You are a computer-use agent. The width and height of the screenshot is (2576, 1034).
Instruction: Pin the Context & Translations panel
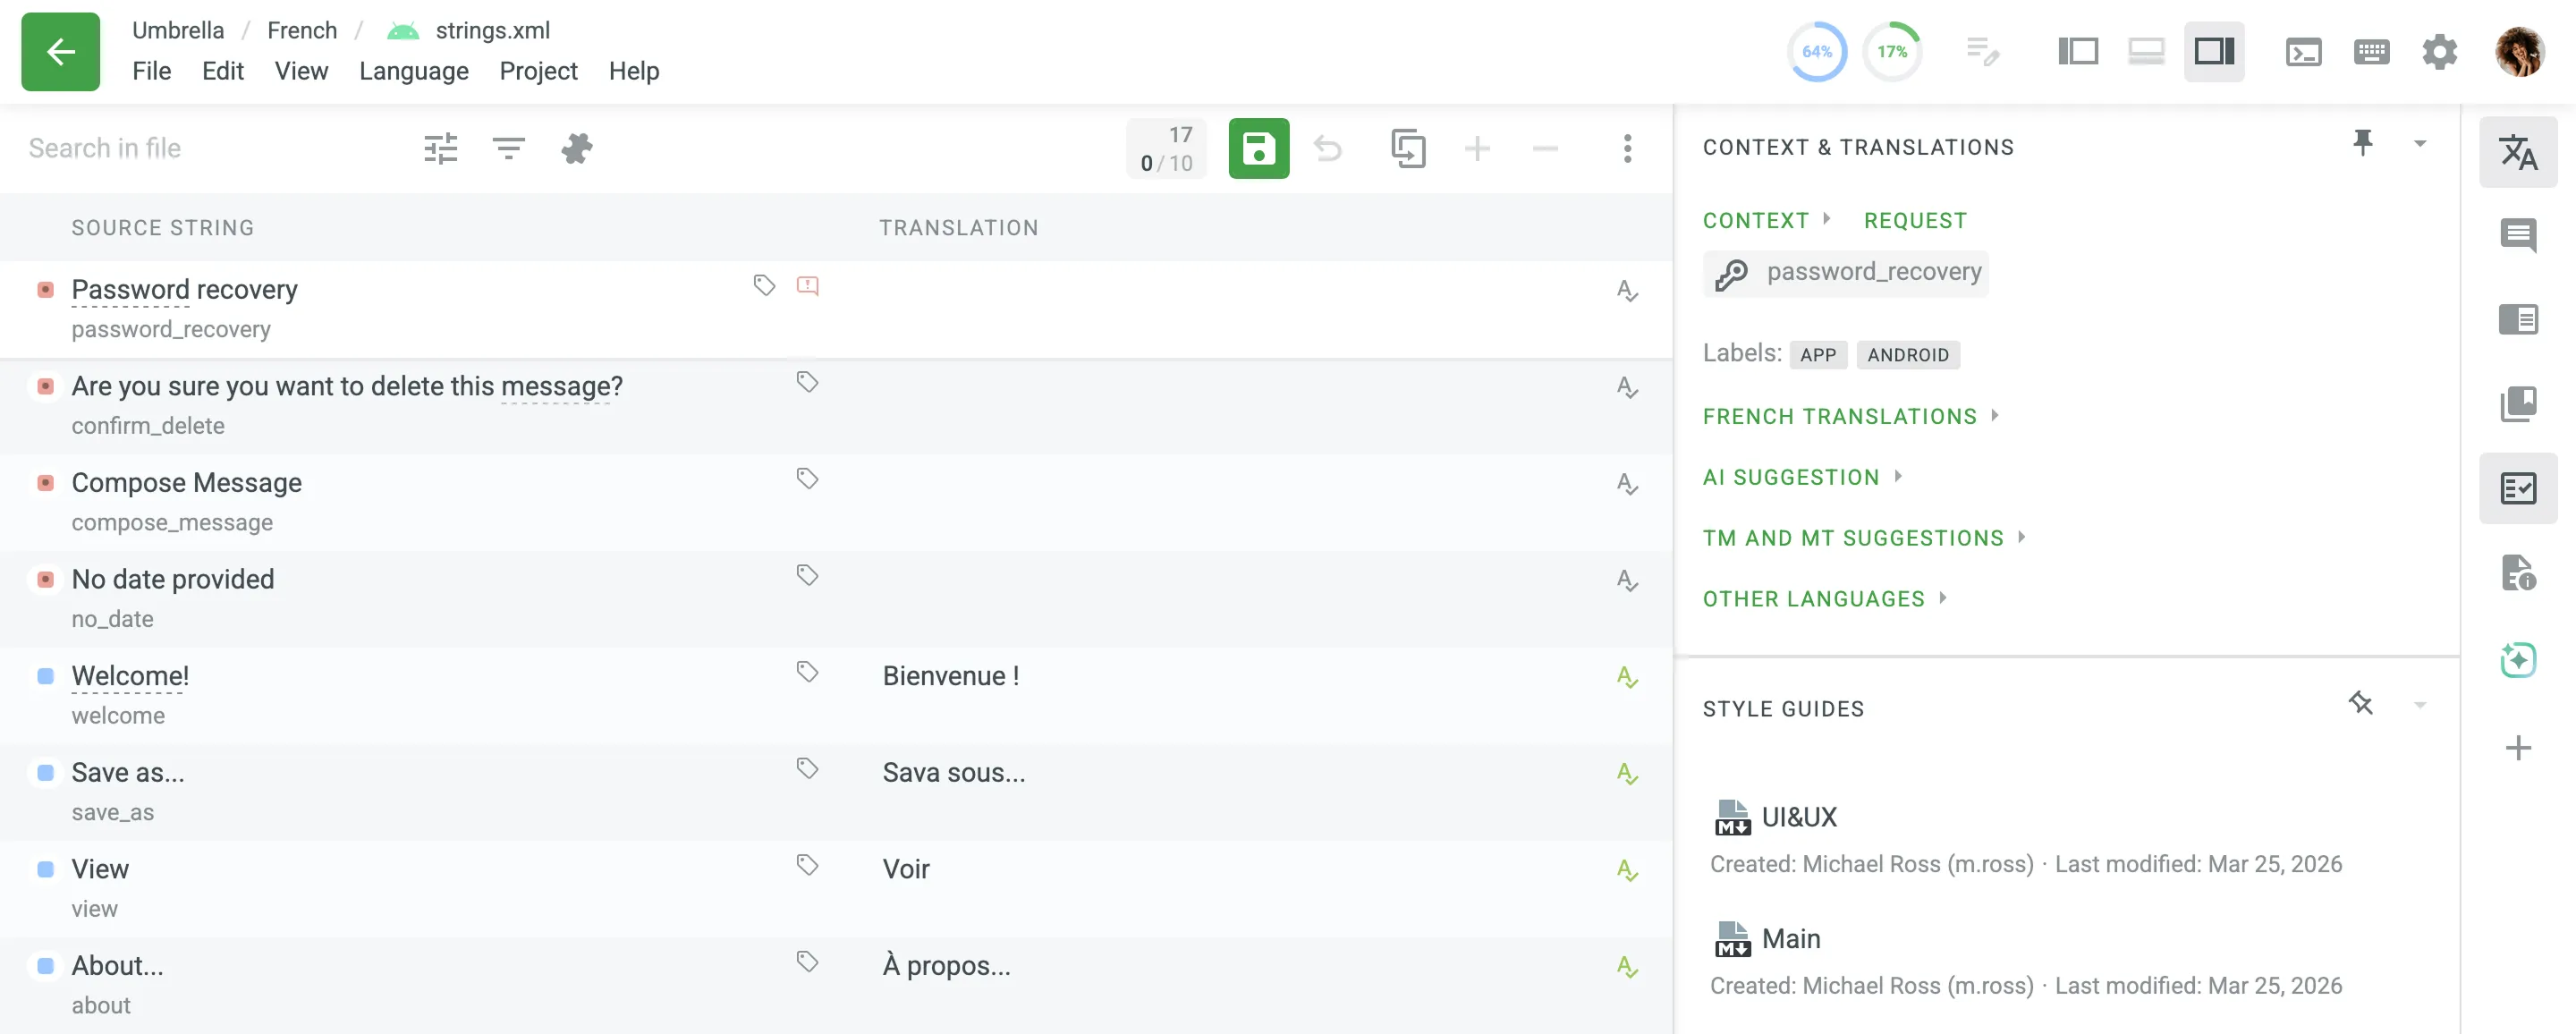(2364, 143)
